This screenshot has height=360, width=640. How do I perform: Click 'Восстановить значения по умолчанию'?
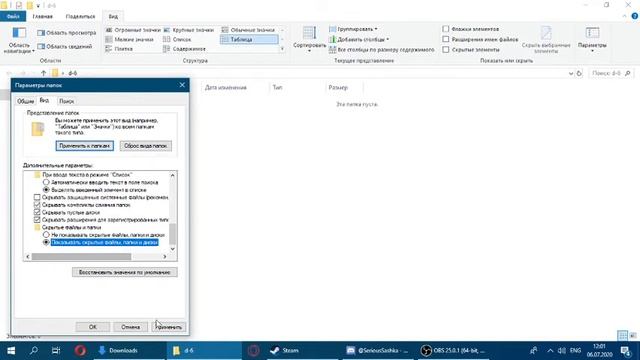124,272
